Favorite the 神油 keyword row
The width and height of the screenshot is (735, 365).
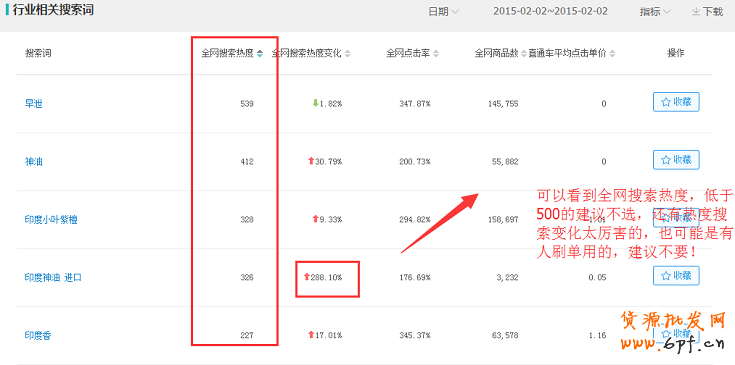point(676,160)
